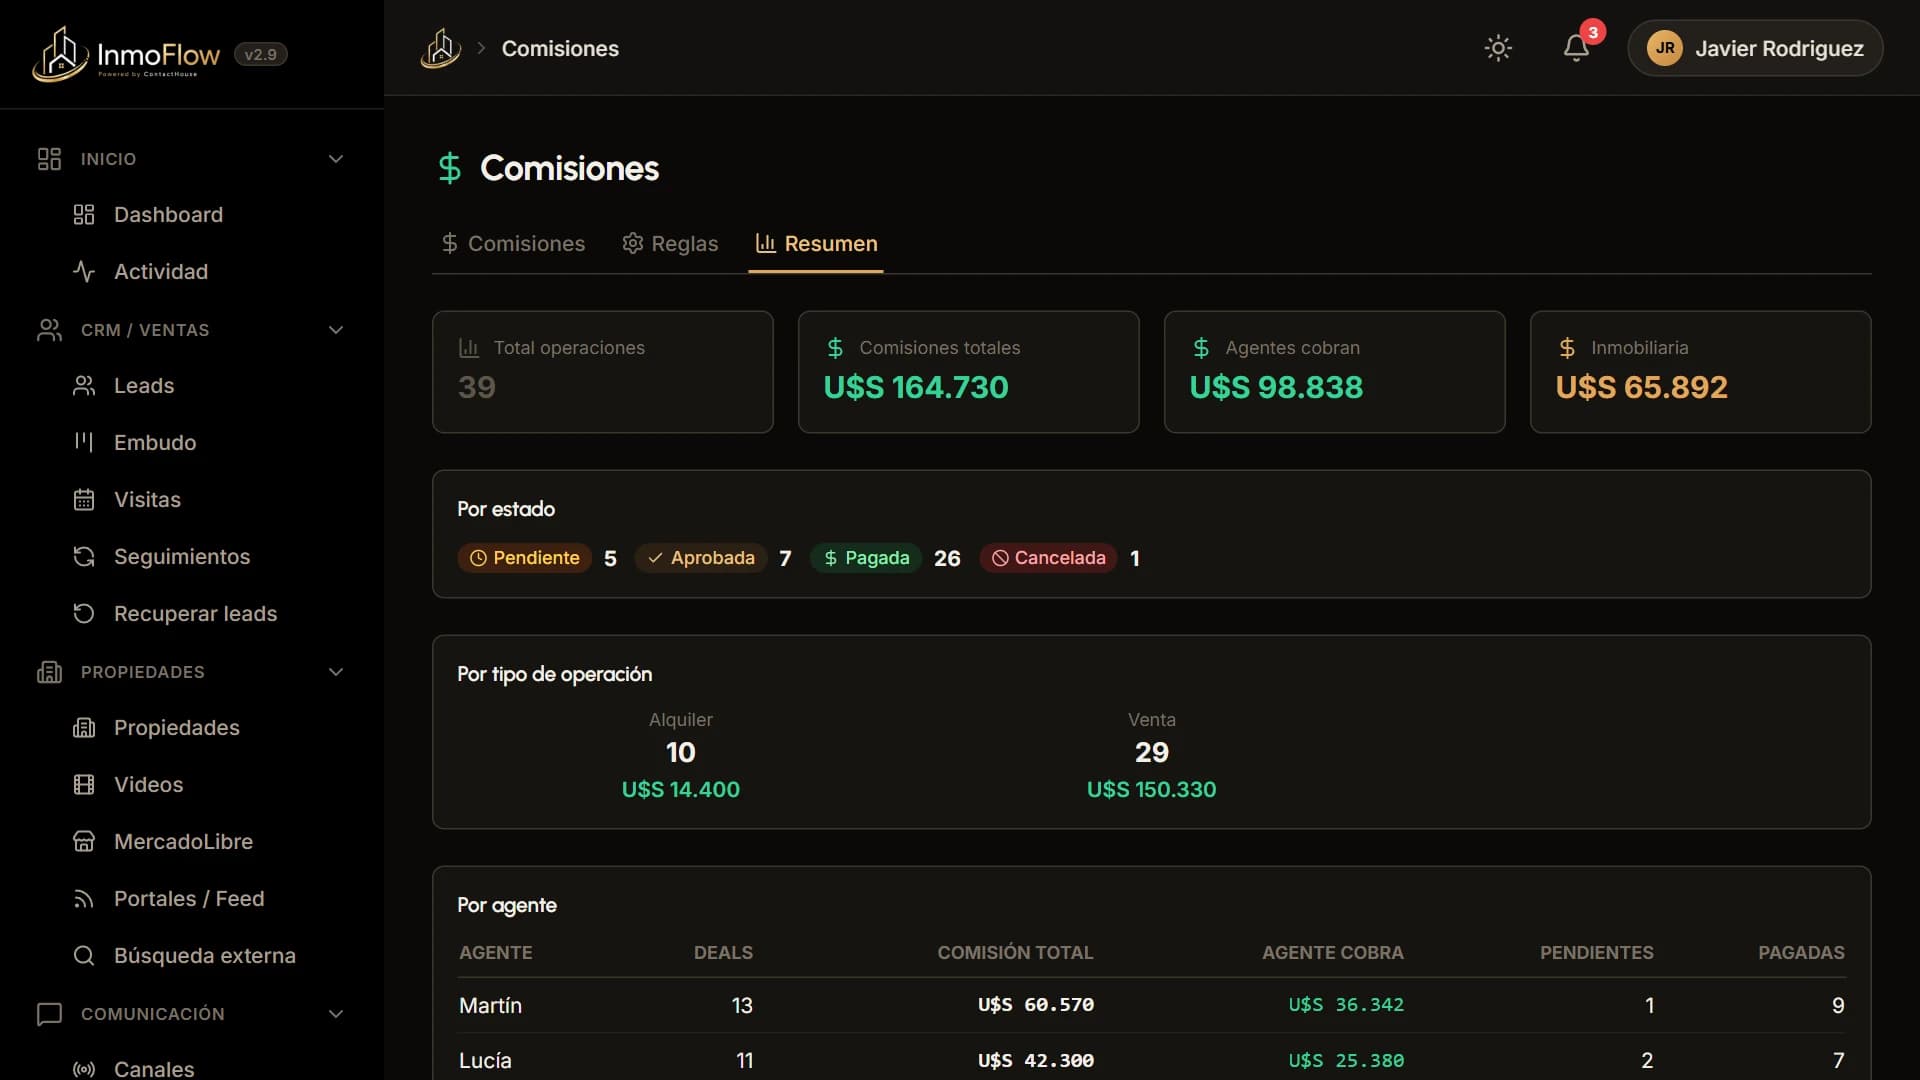Click the breadcrumb home building icon
1920x1080 pixels.
click(441, 48)
